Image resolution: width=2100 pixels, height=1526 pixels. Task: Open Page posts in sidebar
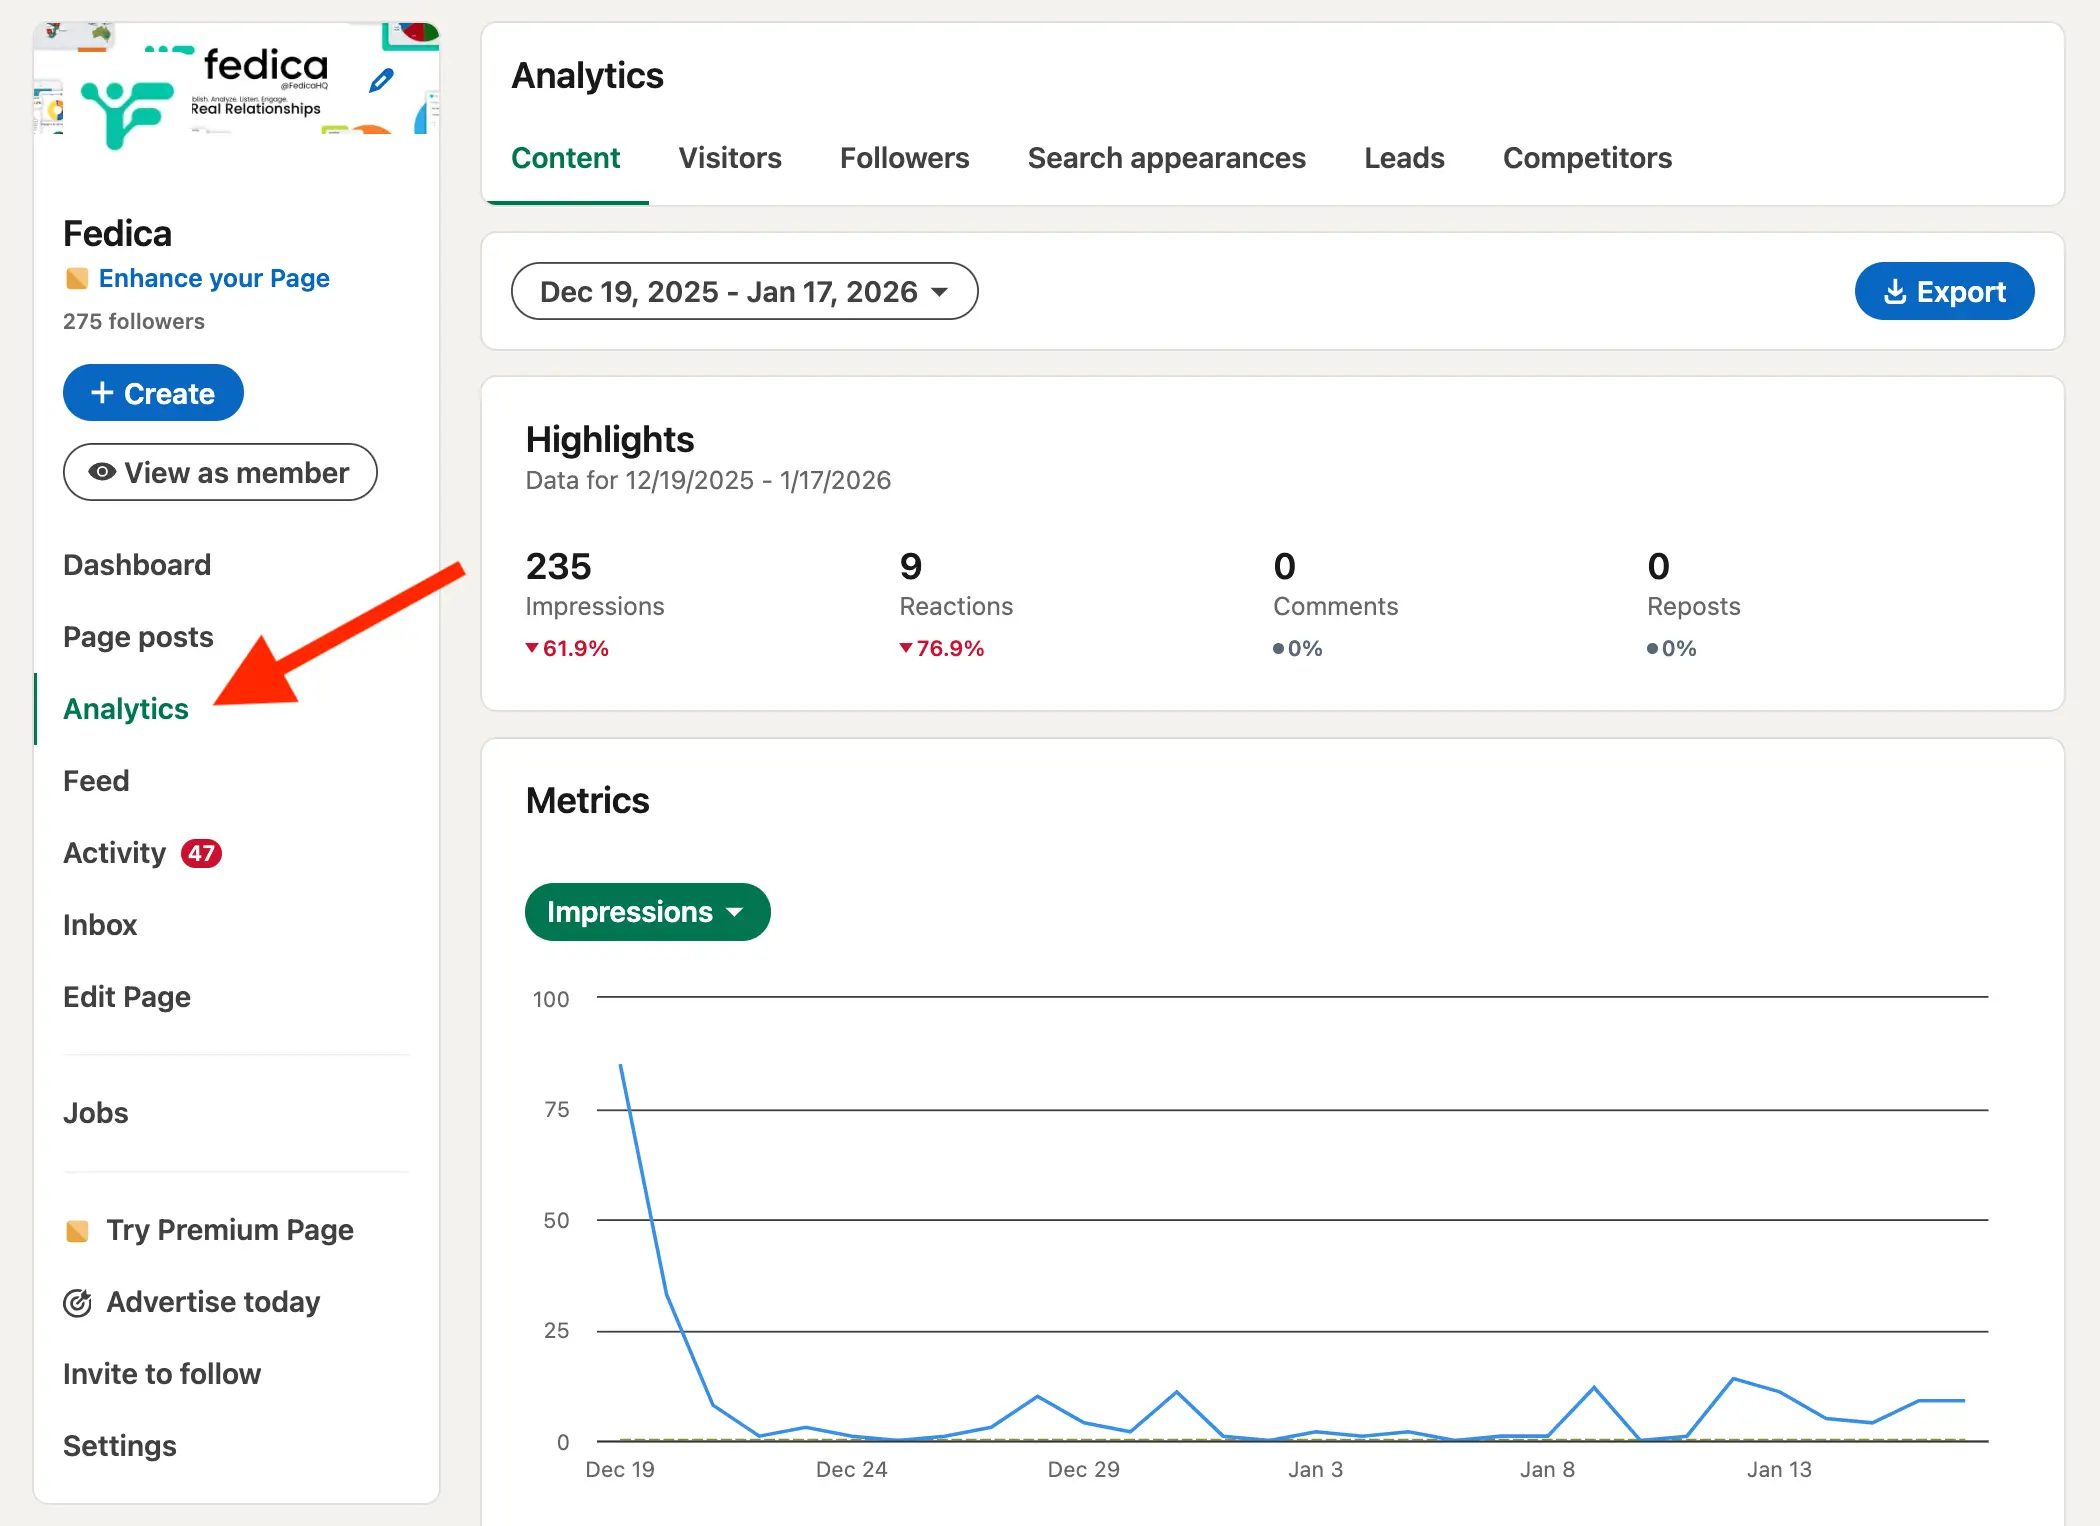click(x=138, y=637)
